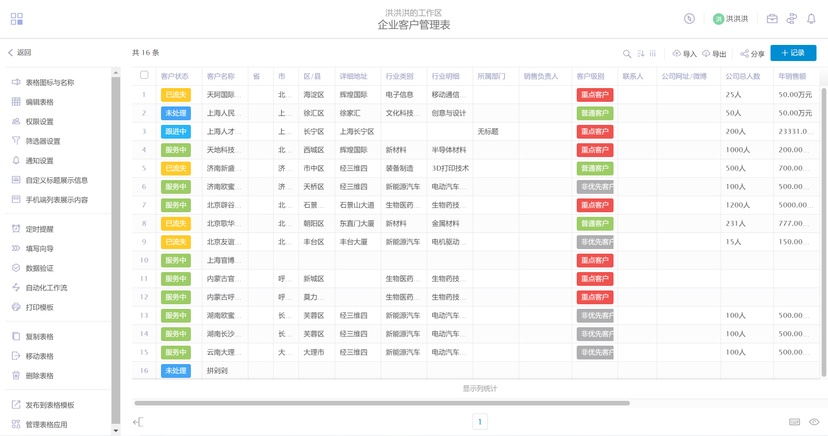
Task: Click the 天阿国际 customer name cell
Action: (x=224, y=95)
